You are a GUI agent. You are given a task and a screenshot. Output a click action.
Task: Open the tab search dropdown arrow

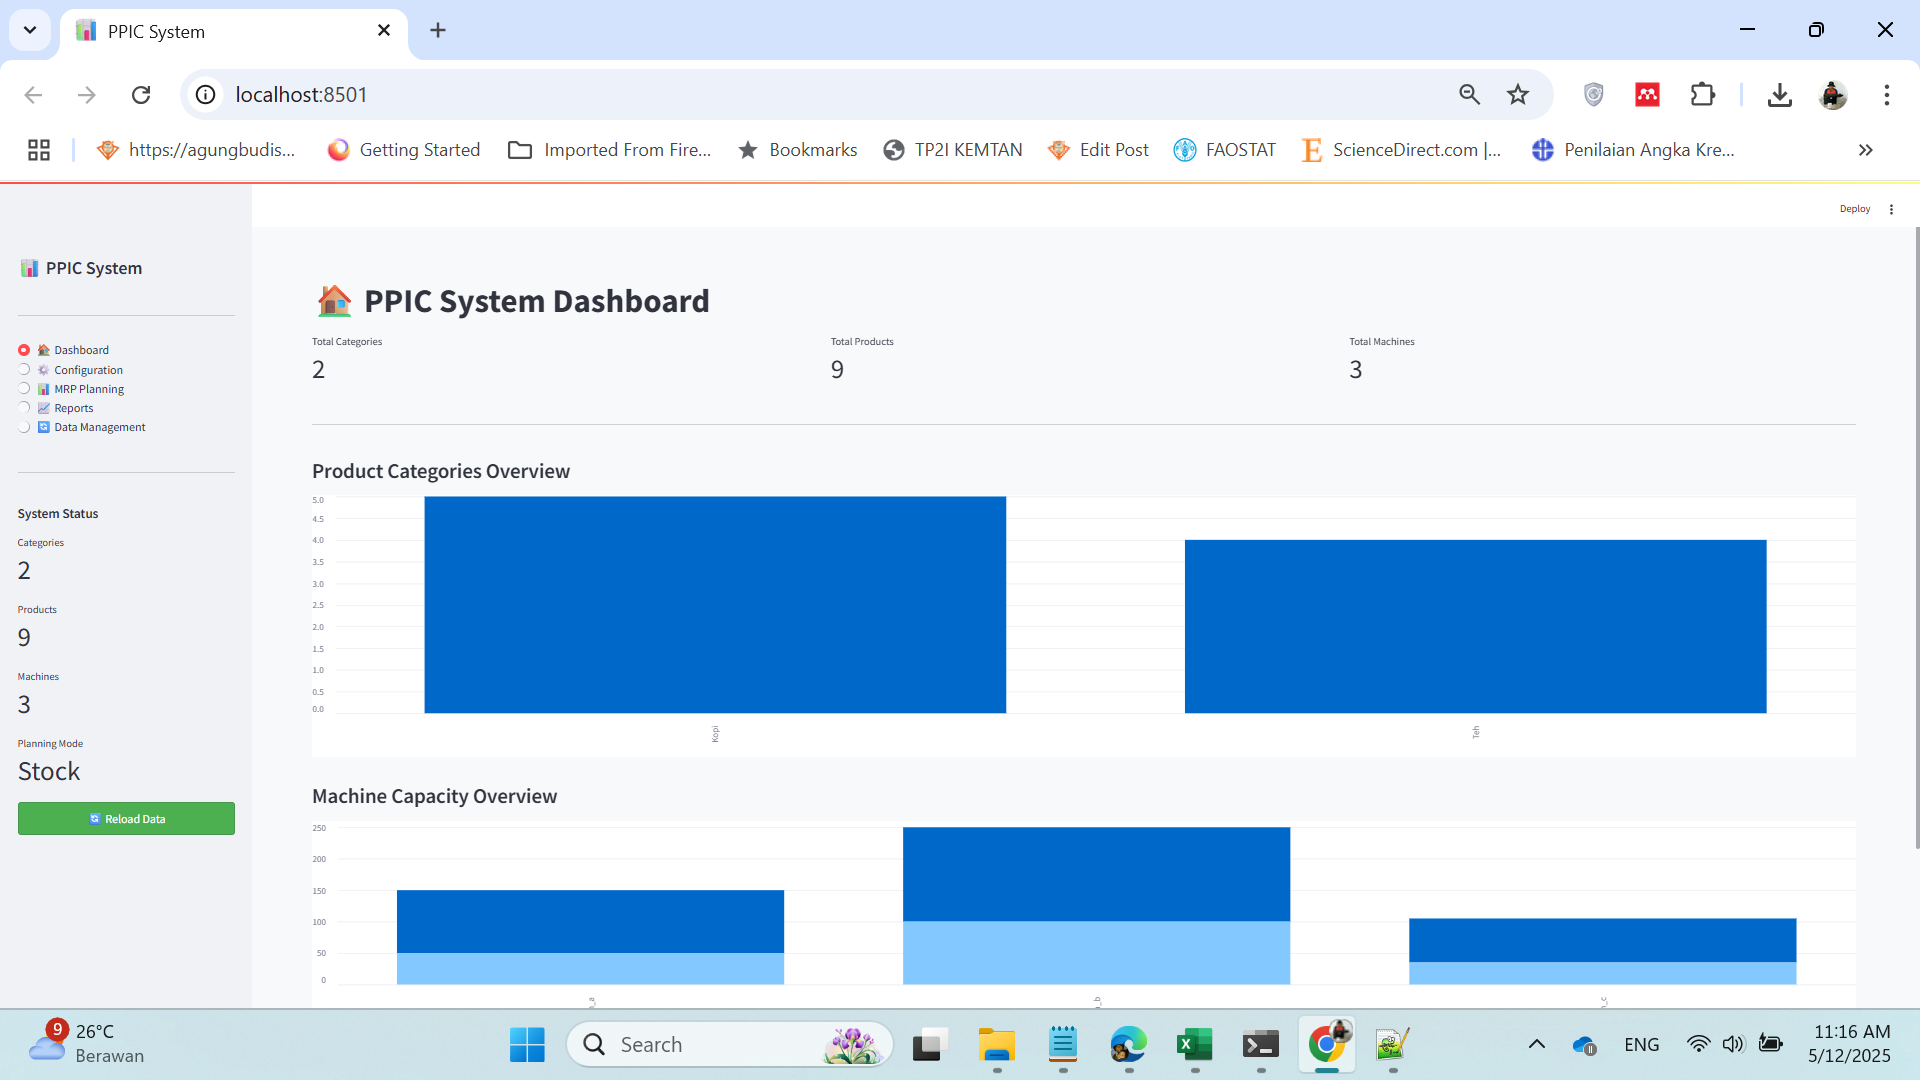pyautogui.click(x=30, y=30)
